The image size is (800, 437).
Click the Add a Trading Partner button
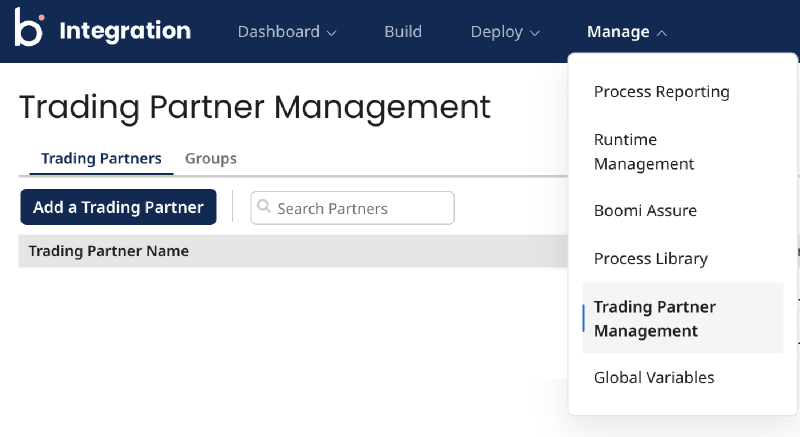coord(118,207)
